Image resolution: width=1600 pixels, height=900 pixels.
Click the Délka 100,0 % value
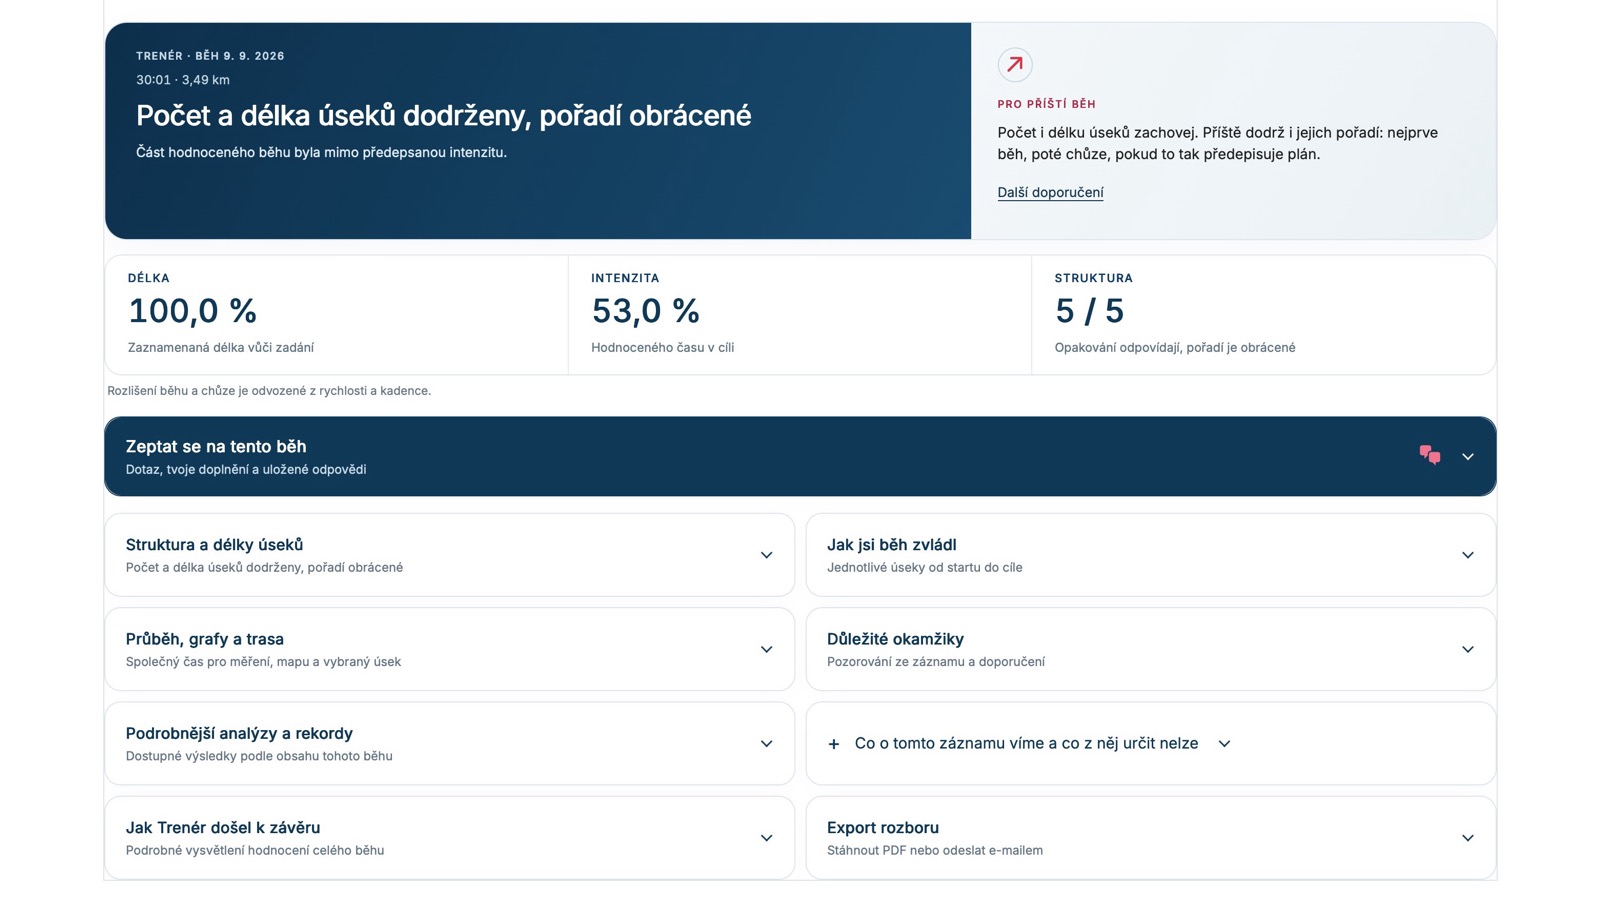click(192, 311)
